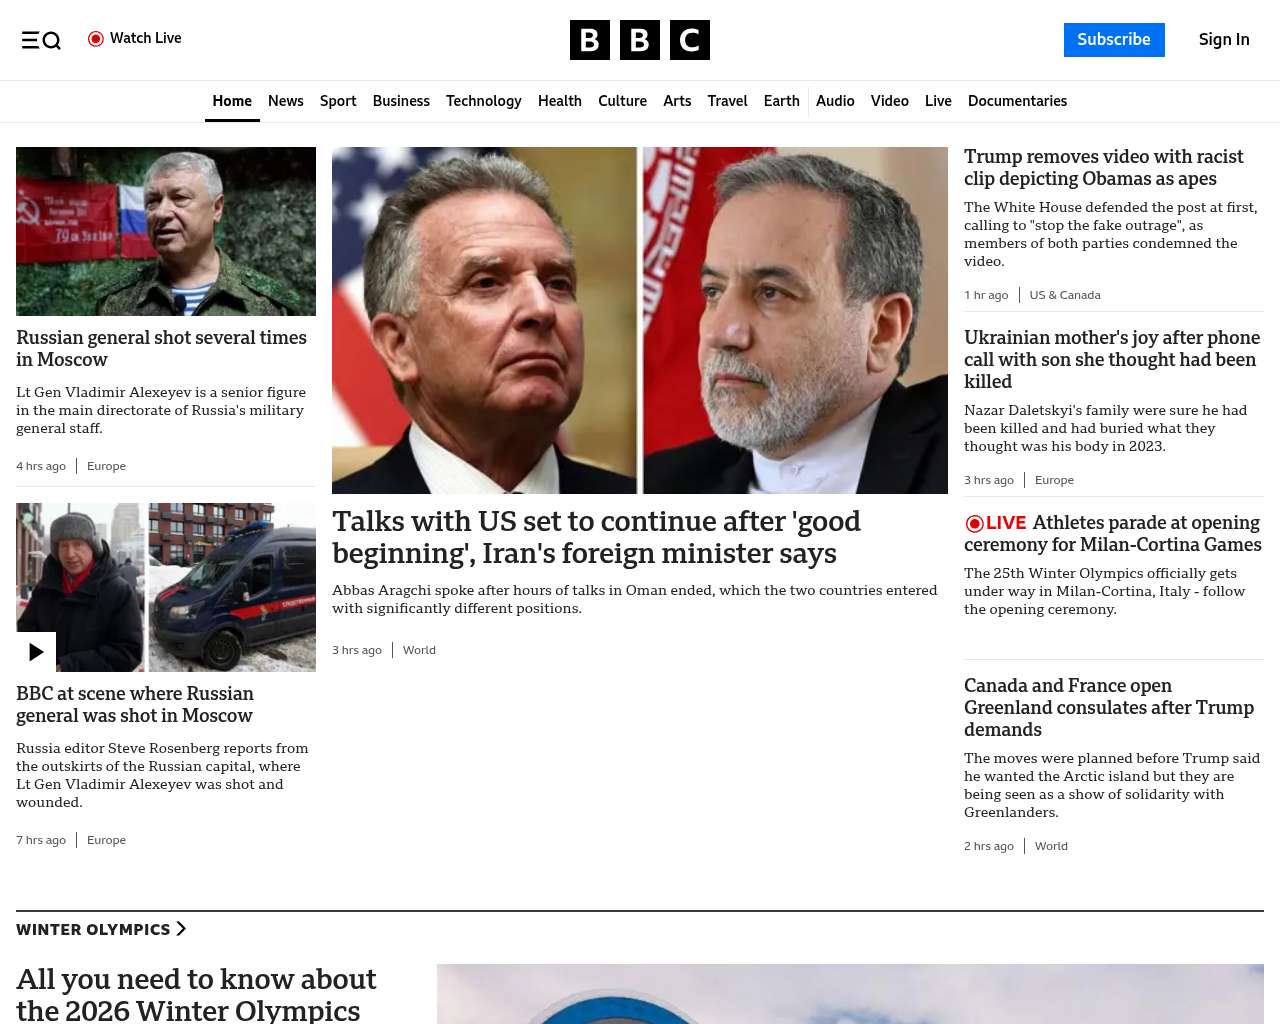Image resolution: width=1280 pixels, height=1024 pixels.
Task: Click the Subscribe button
Action: point(1114,40)
